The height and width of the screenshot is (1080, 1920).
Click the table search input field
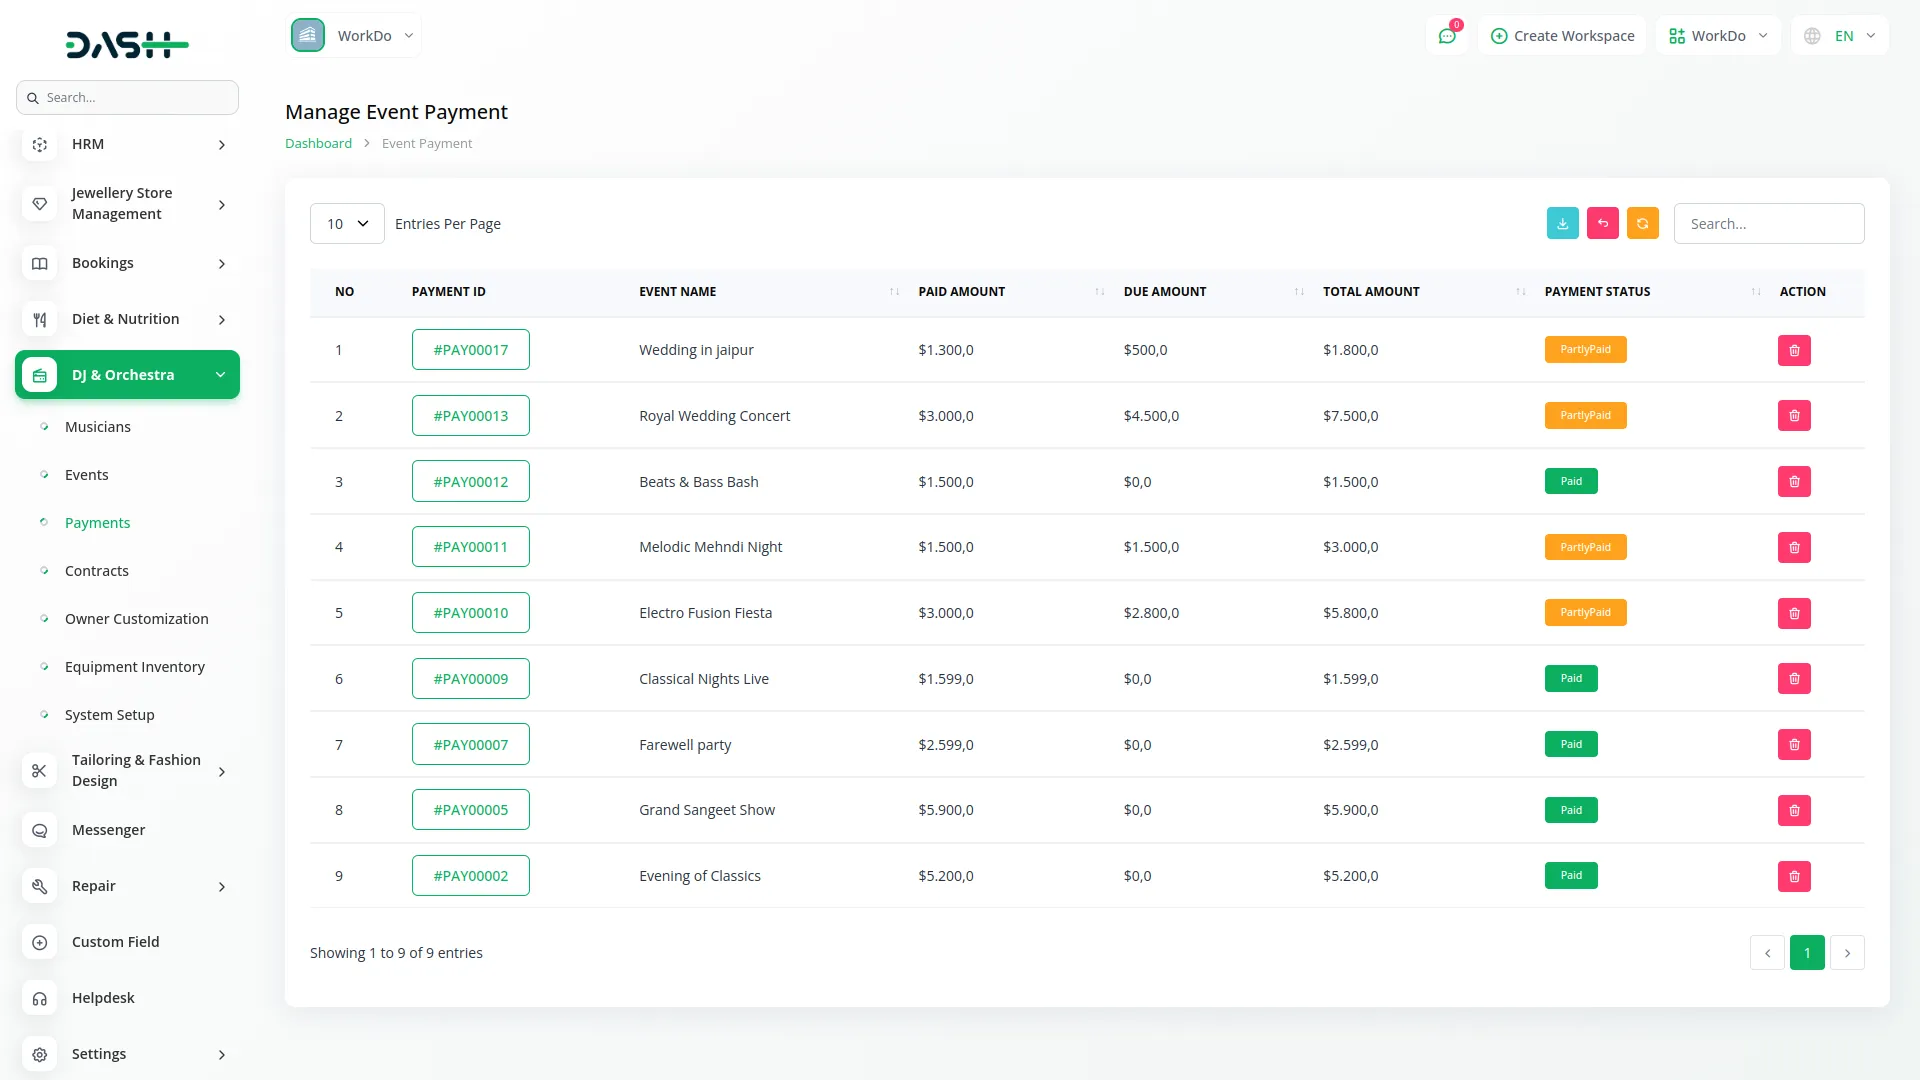(x=1768, y=224)
